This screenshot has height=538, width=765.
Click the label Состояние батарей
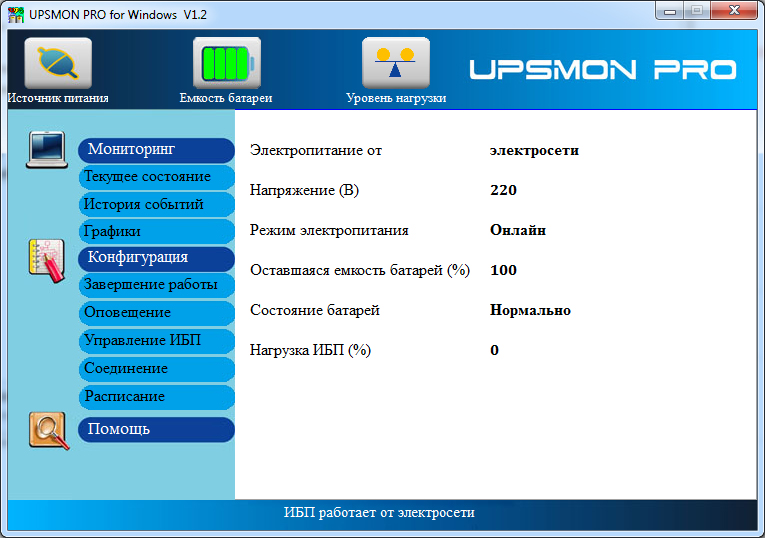point(315,310)
